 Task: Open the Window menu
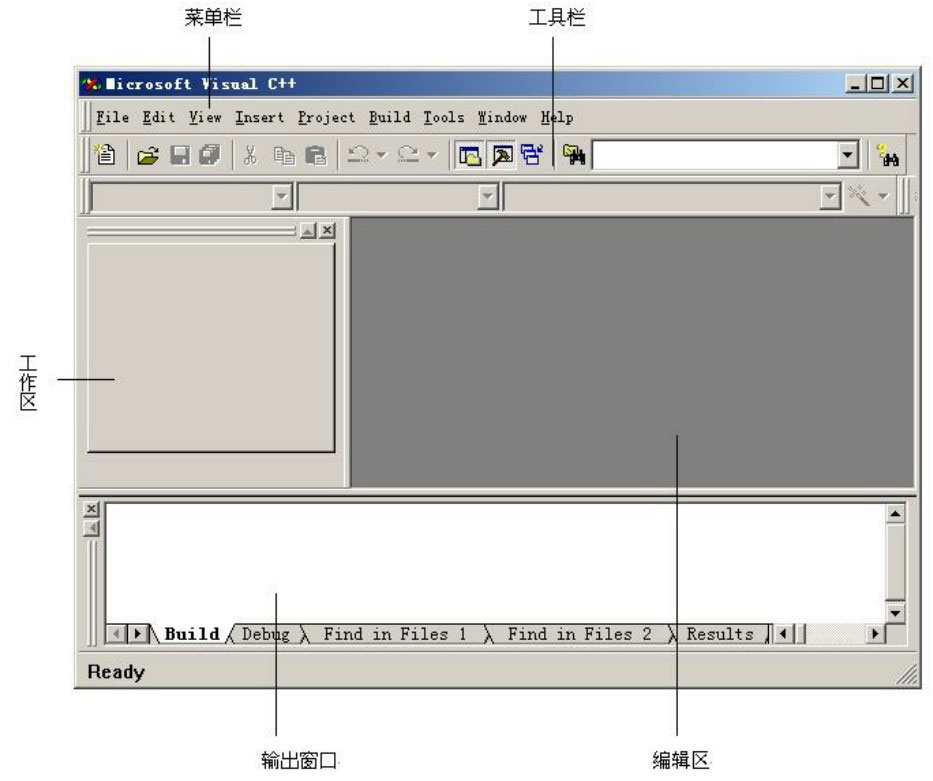tap(502, 118)
